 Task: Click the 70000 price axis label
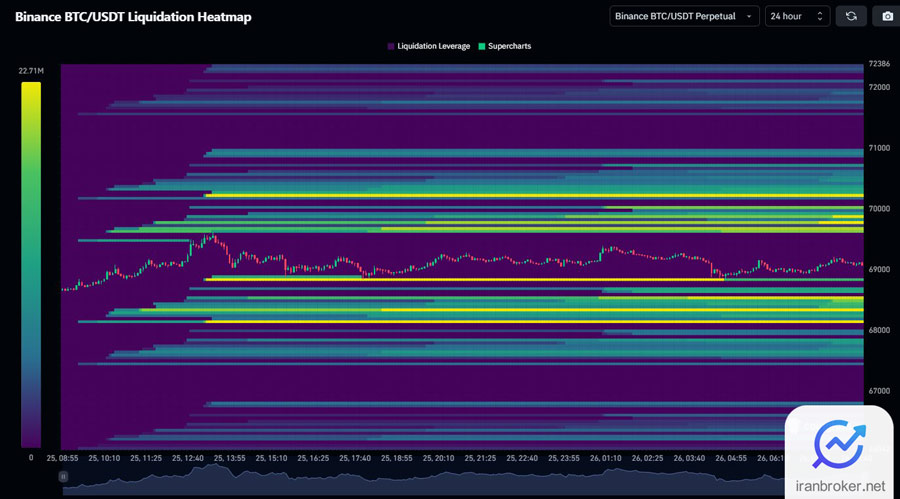879,209
